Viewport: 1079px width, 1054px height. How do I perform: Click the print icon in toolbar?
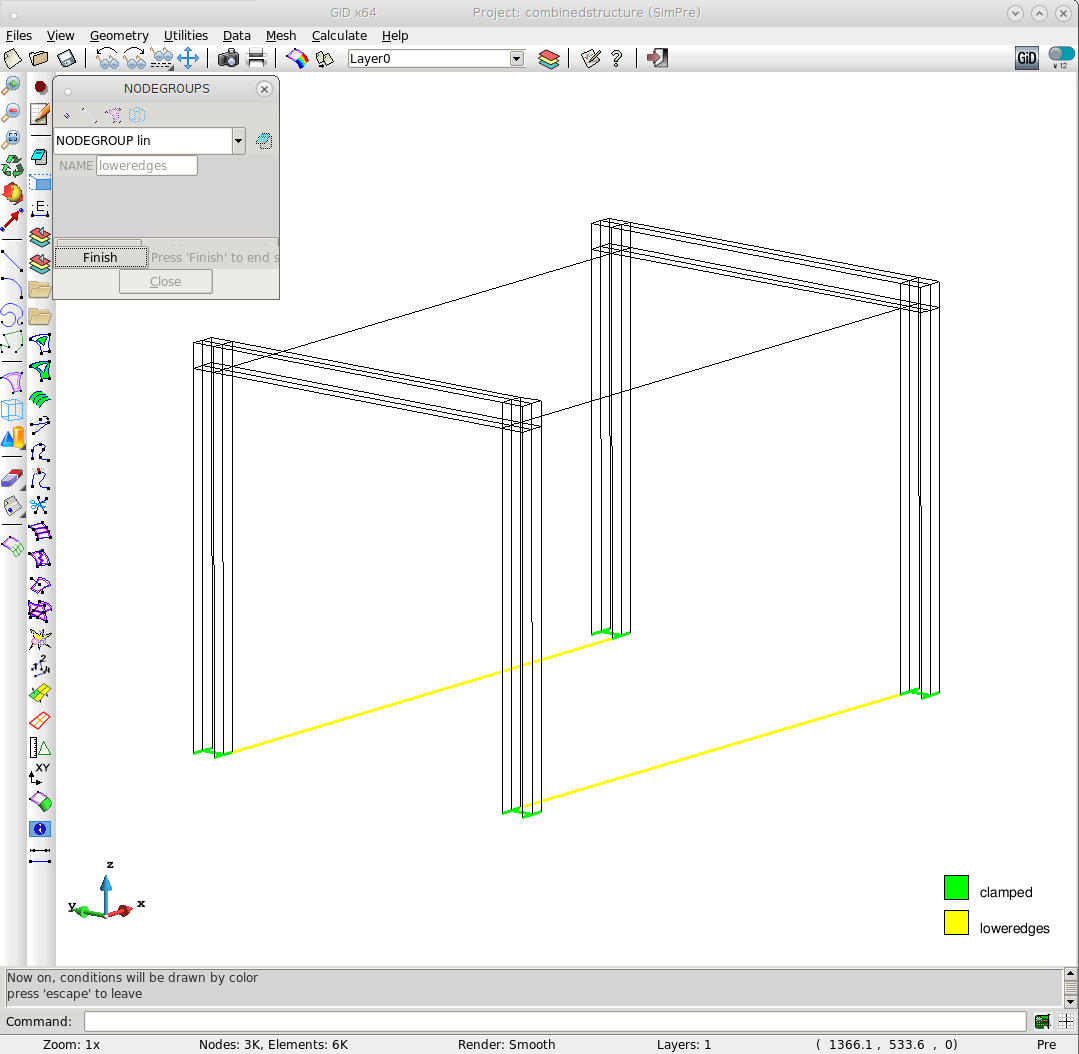click(257, 58)
